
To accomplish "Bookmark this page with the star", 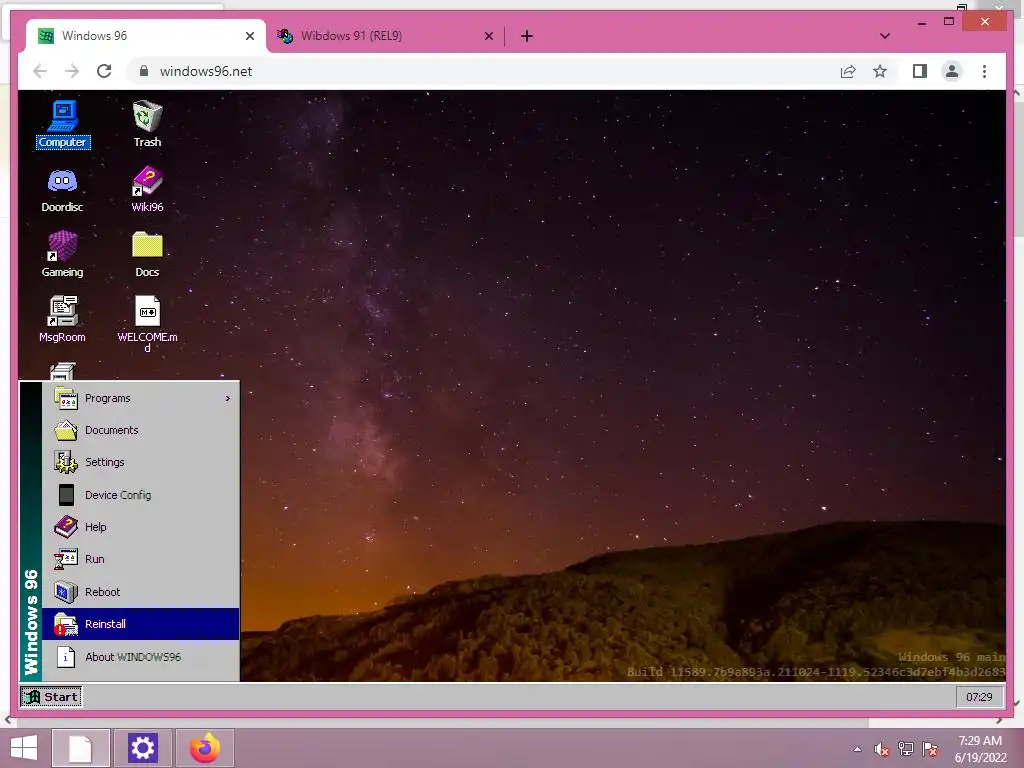I will pyautogui.click(x=880, y=71).
